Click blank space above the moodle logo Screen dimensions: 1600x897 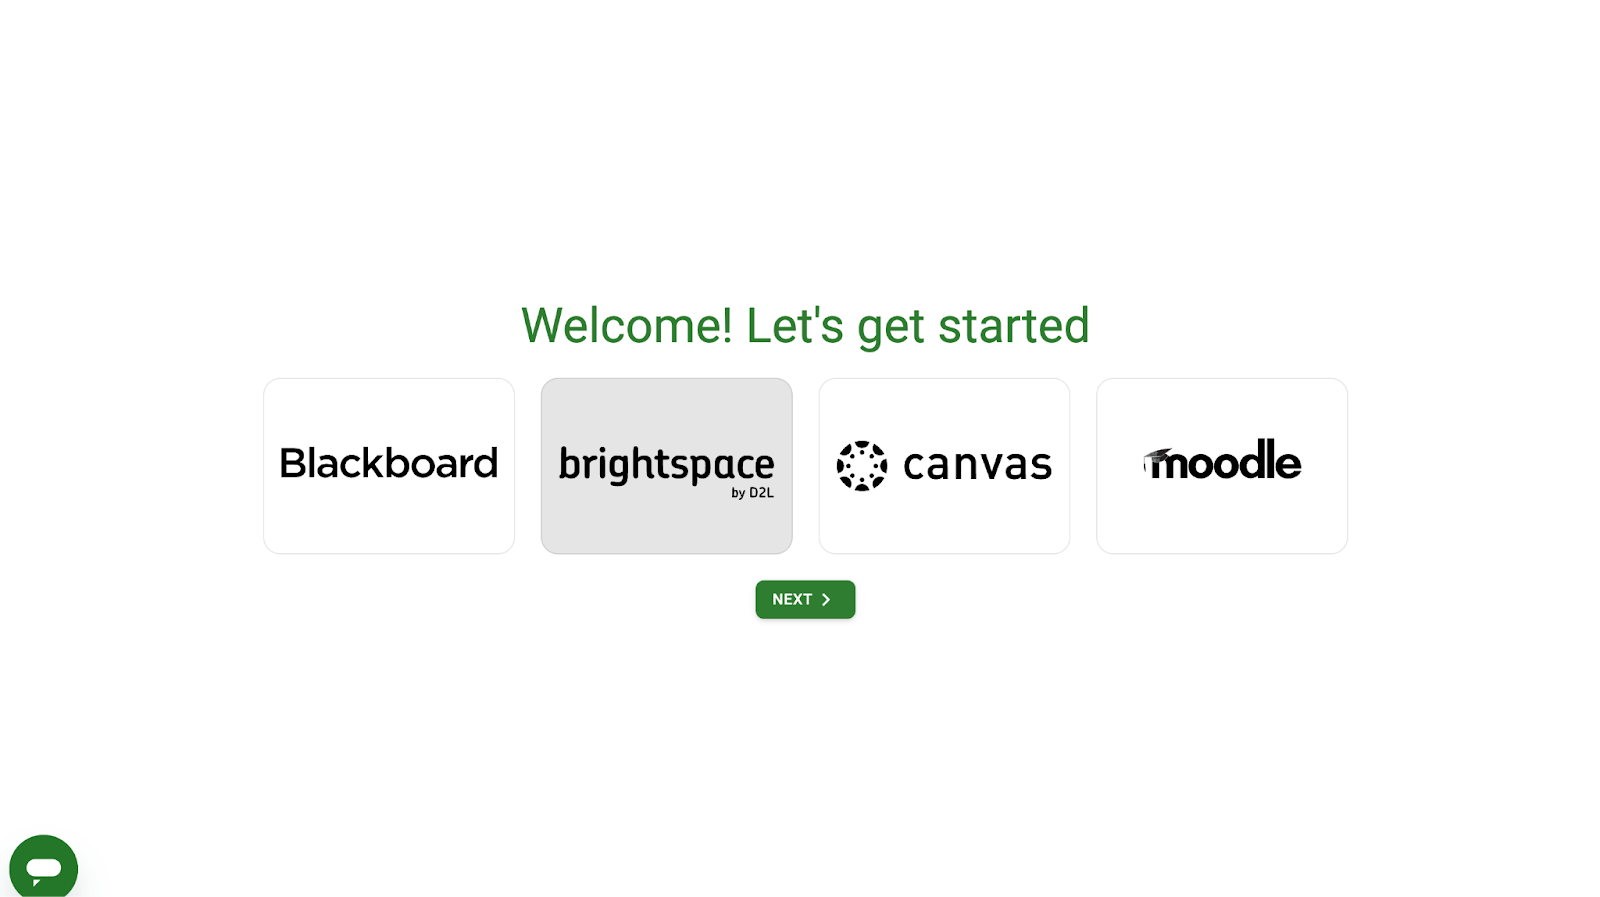pyautogui.click(x=1221, y=406)
